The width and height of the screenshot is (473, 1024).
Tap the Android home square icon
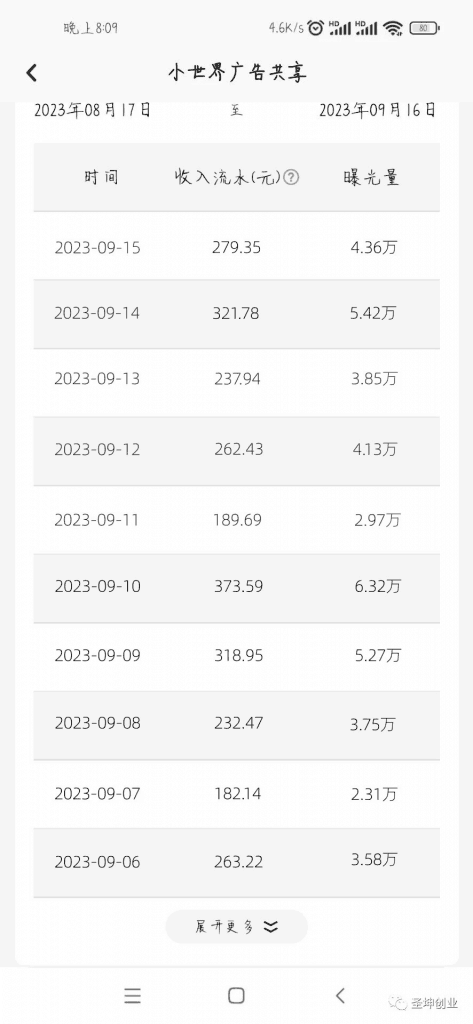click(x=236, y=995)
